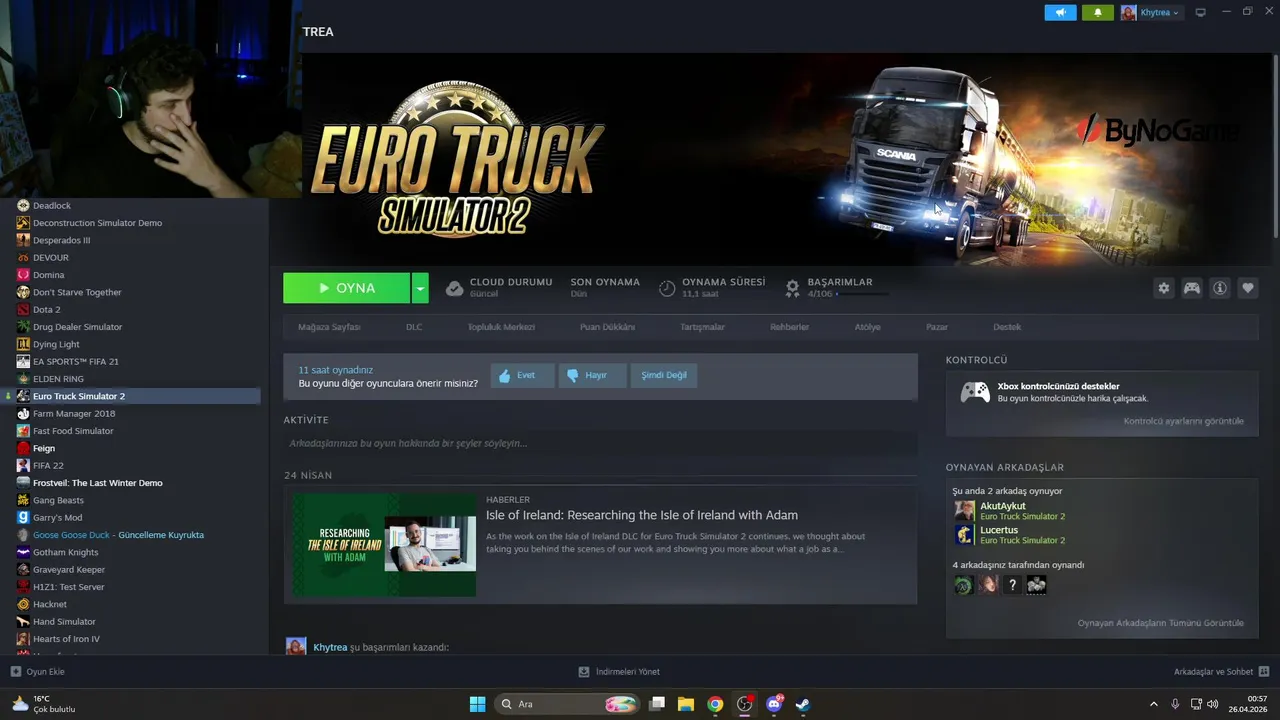Click the Big Picture mode monitor icon
The image size is (1280, 720).
(x=1201, y=13)
